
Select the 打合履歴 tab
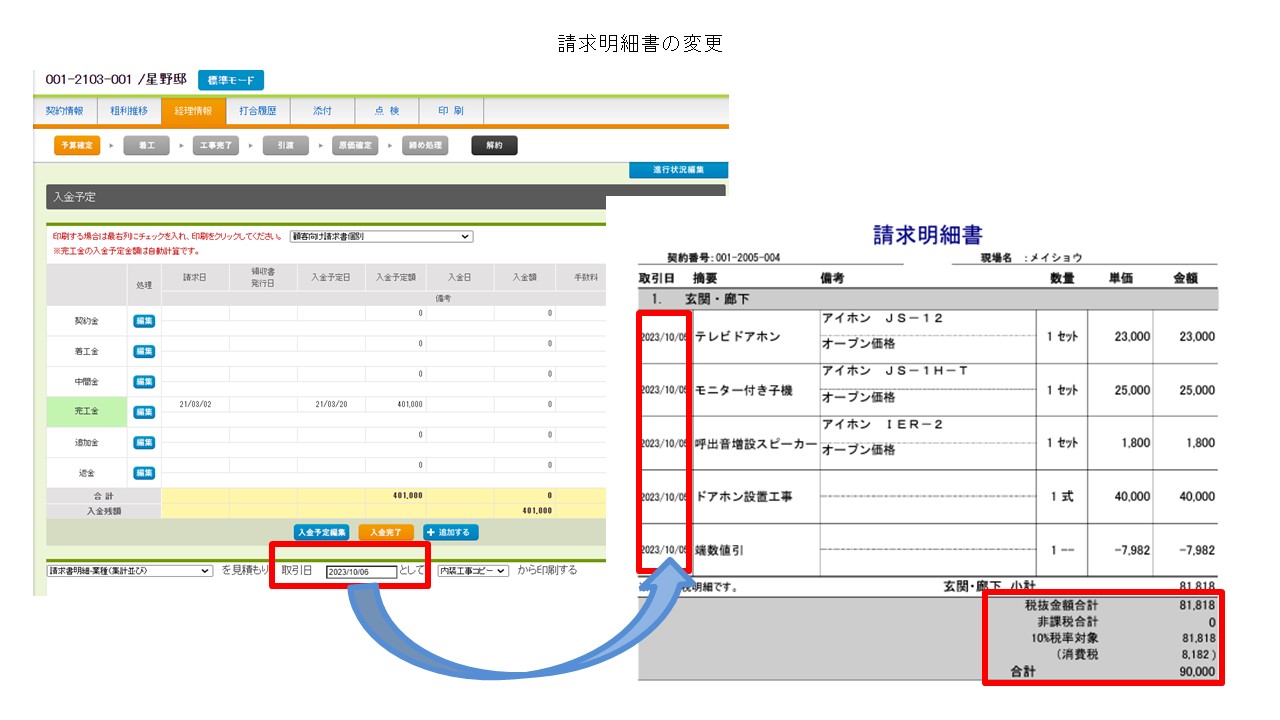(257, 111)
